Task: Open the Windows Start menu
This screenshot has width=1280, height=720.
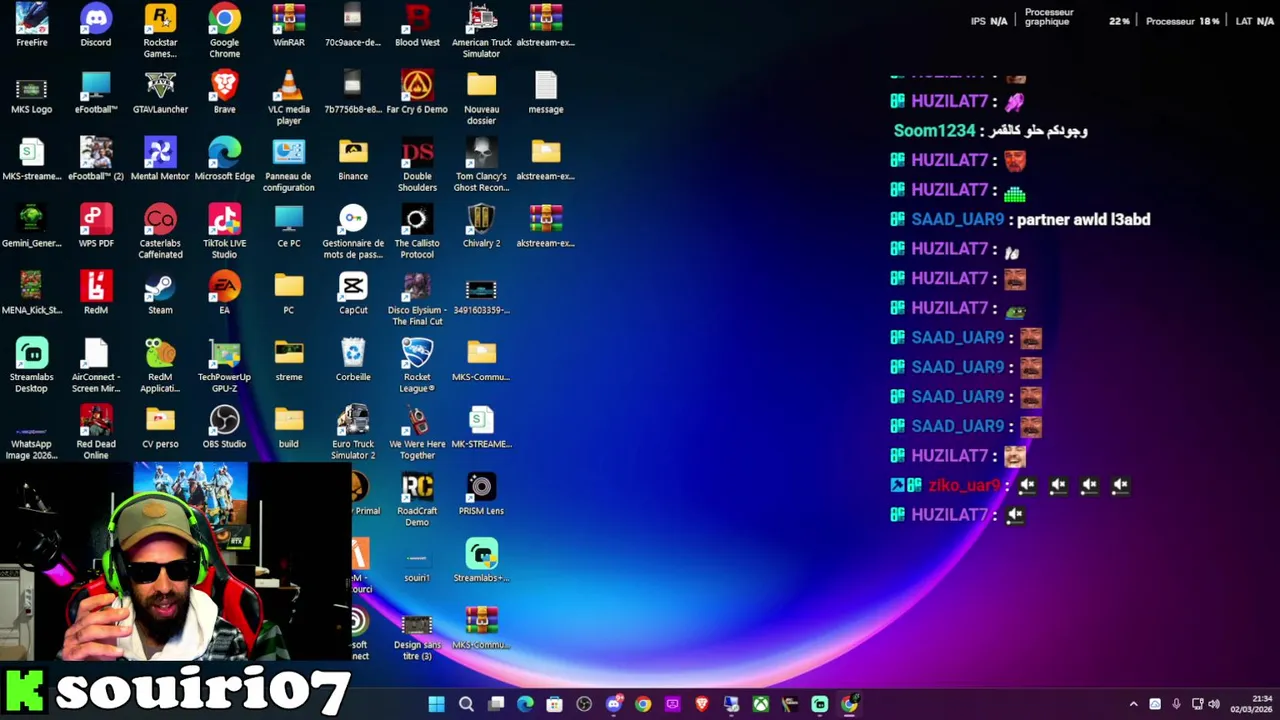Action: tap(436, 704)
